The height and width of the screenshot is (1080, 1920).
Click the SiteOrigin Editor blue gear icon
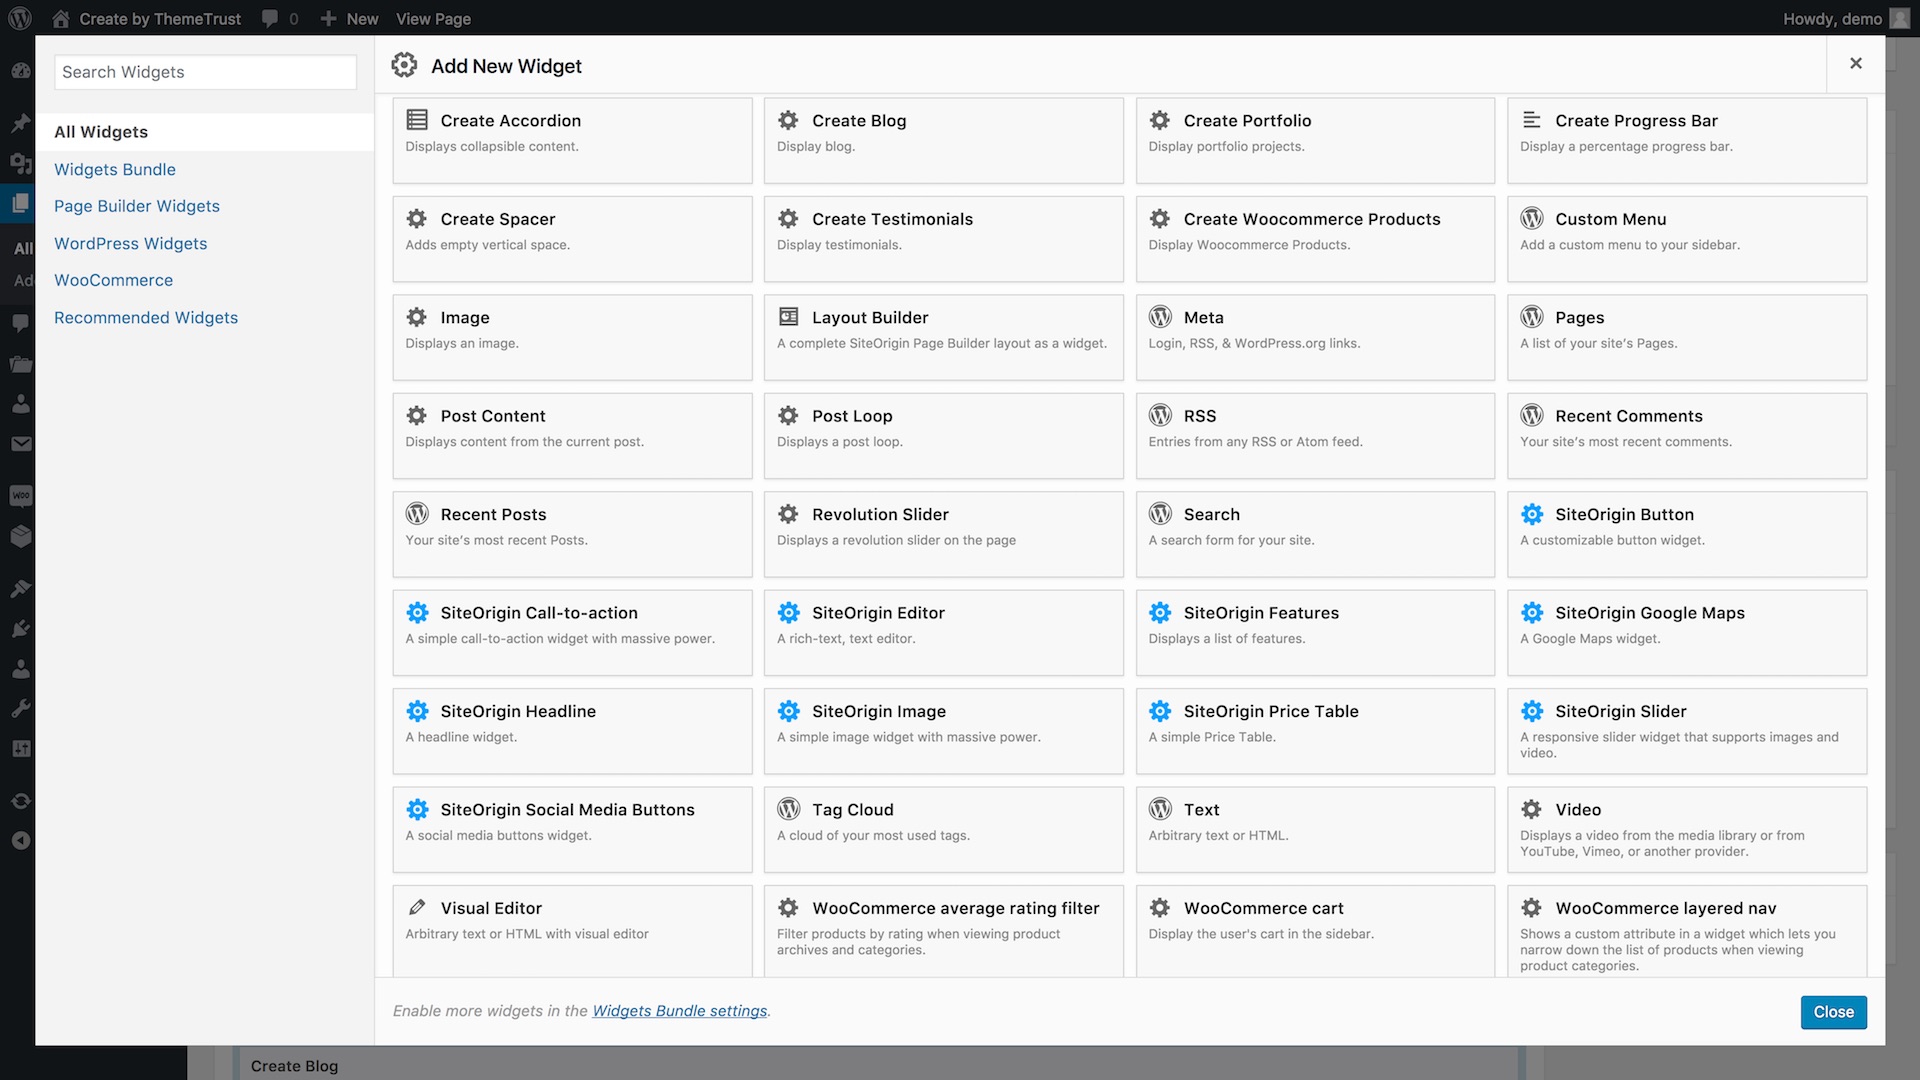(788, 612)
